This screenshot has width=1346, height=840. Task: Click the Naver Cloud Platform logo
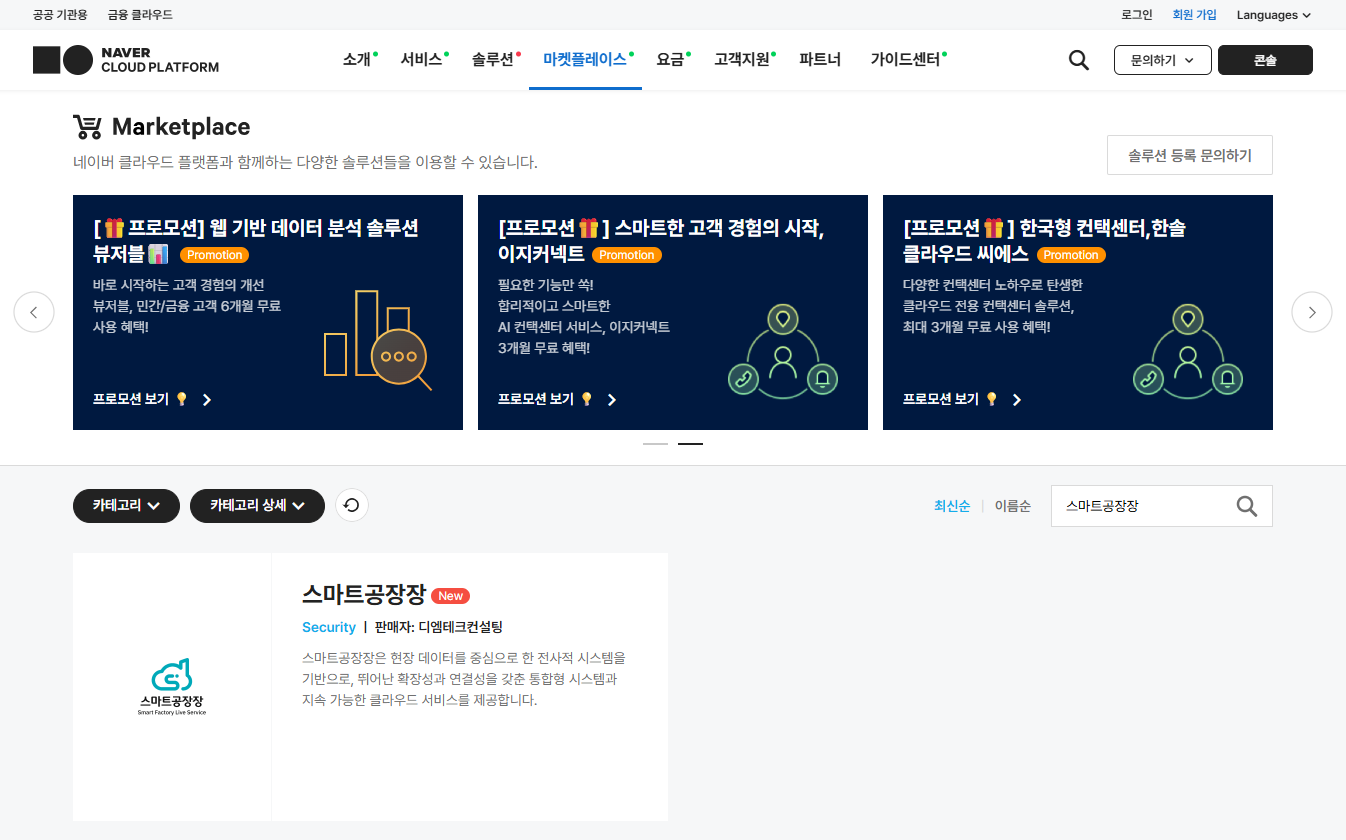click(x=126, y=60)
